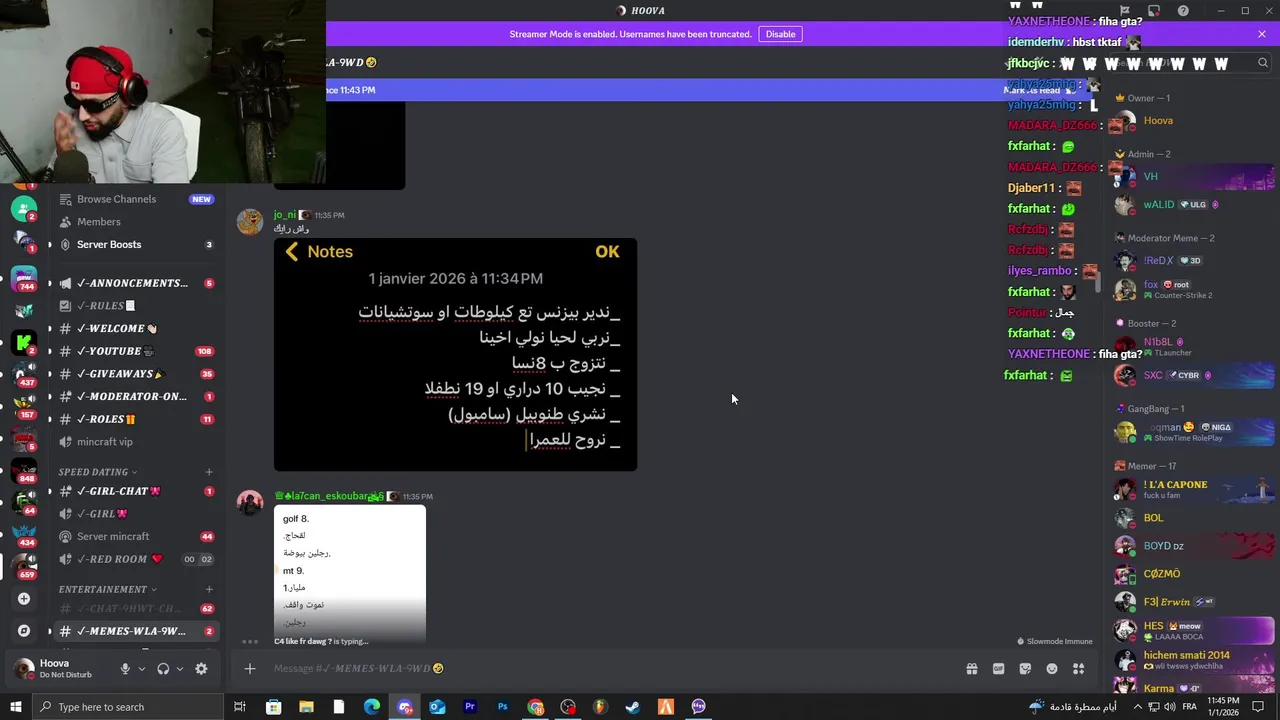1280x720 pixels.
Task: Open the Notes screenshot image from jo_ni
Action: (455, 354)
